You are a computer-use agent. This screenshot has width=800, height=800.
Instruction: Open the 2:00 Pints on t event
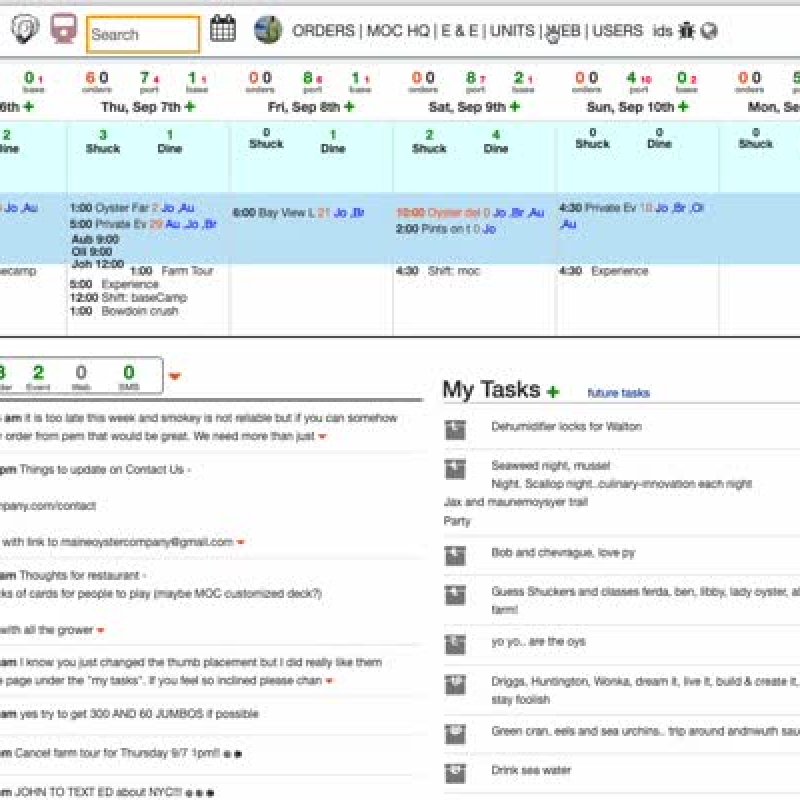[433, 229]
